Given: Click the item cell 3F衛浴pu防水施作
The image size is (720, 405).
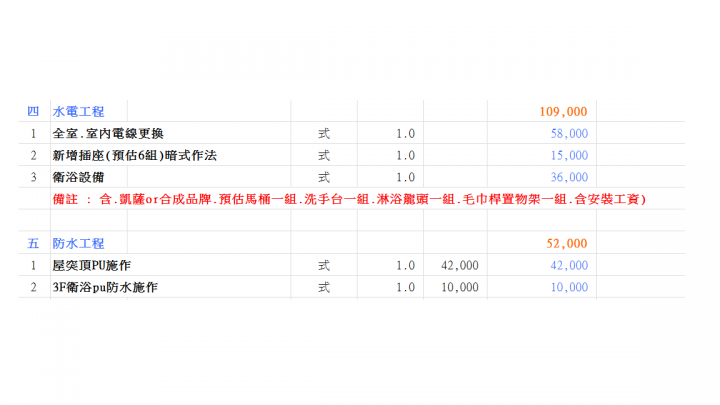Looking at the screenshot, I should 105,287.
